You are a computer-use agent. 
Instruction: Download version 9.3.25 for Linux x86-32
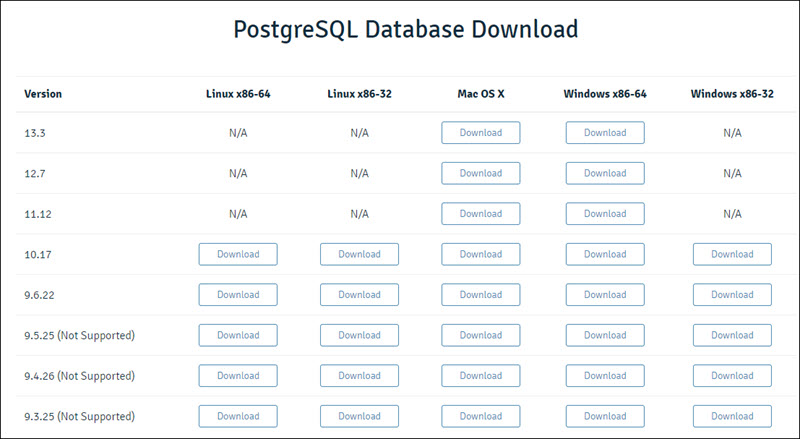click(359, 416)
